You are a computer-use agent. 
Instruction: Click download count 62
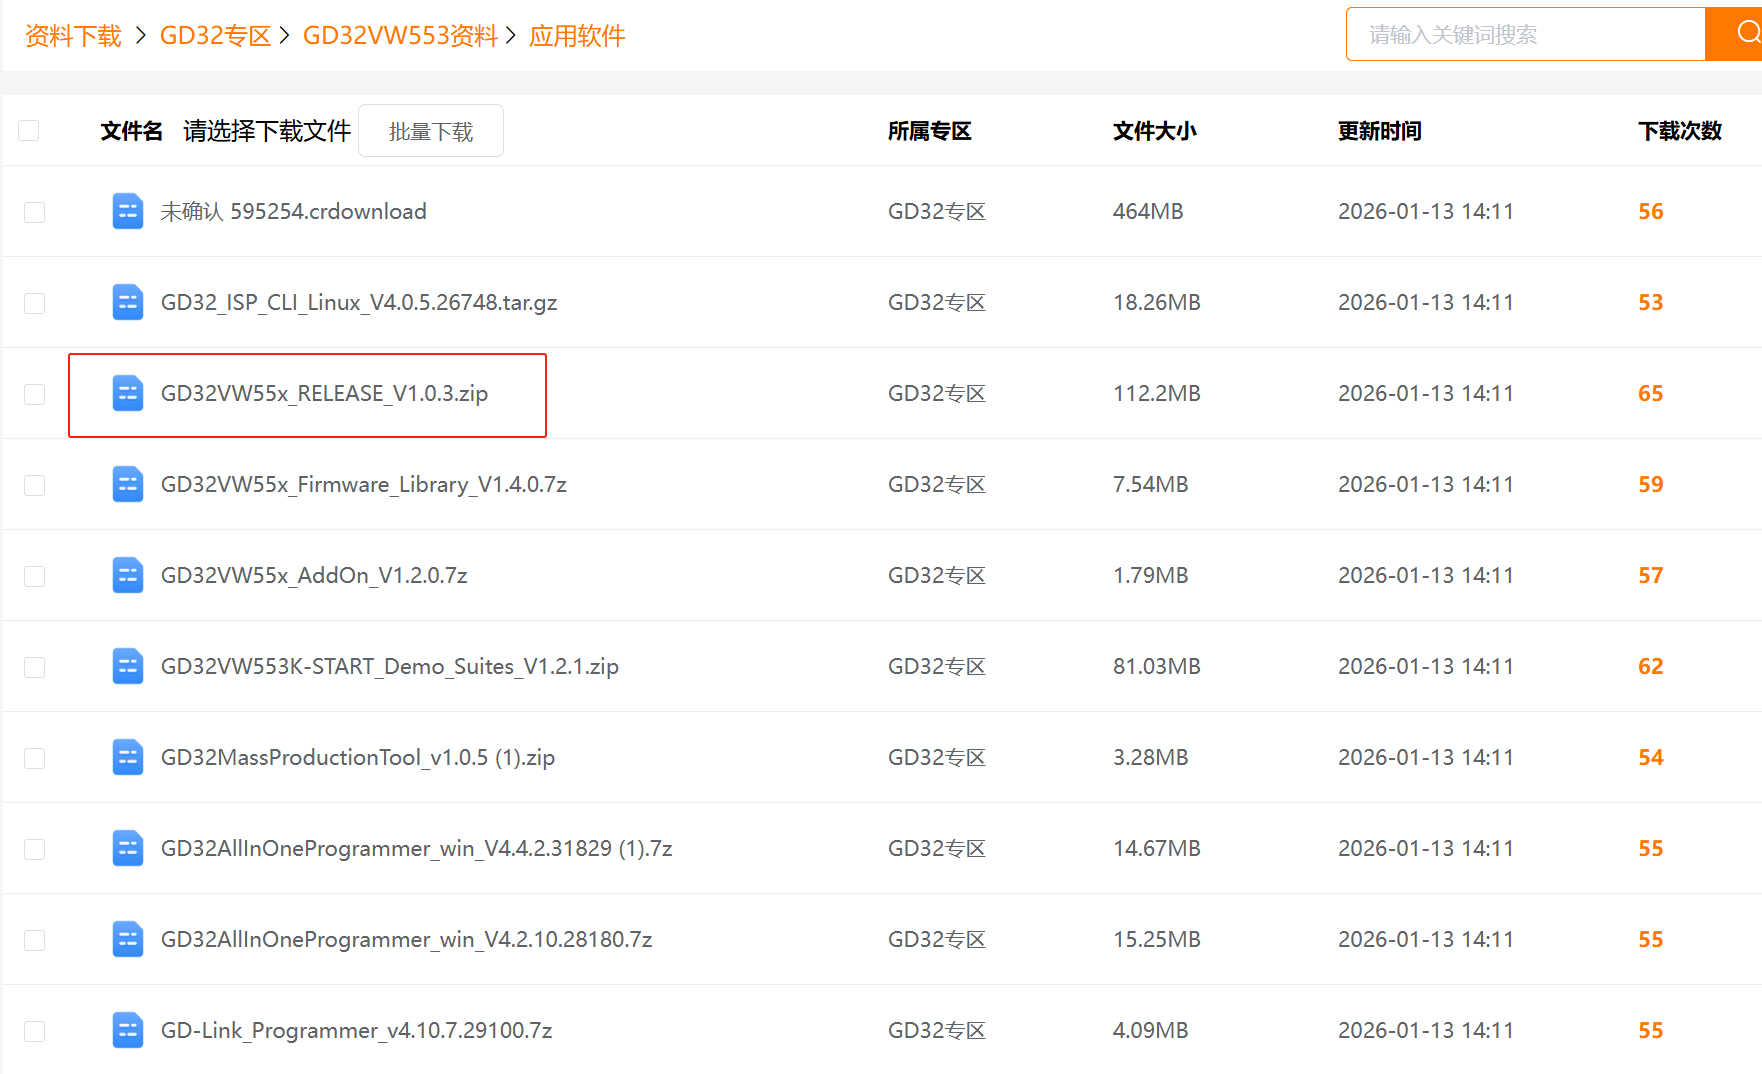coord(1651,666)
